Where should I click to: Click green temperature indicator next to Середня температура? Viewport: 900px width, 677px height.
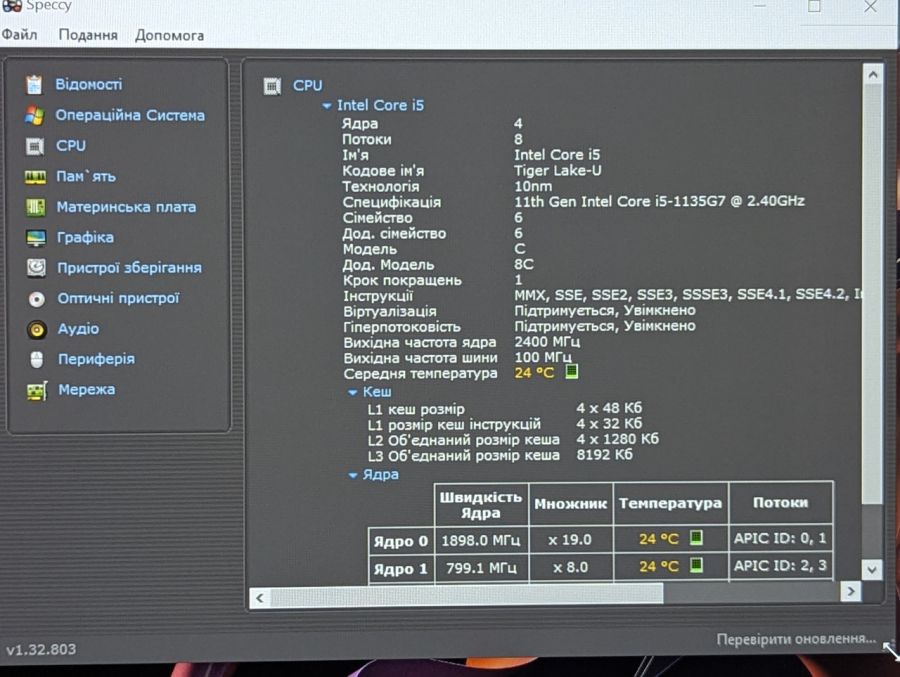click(571, 372)
